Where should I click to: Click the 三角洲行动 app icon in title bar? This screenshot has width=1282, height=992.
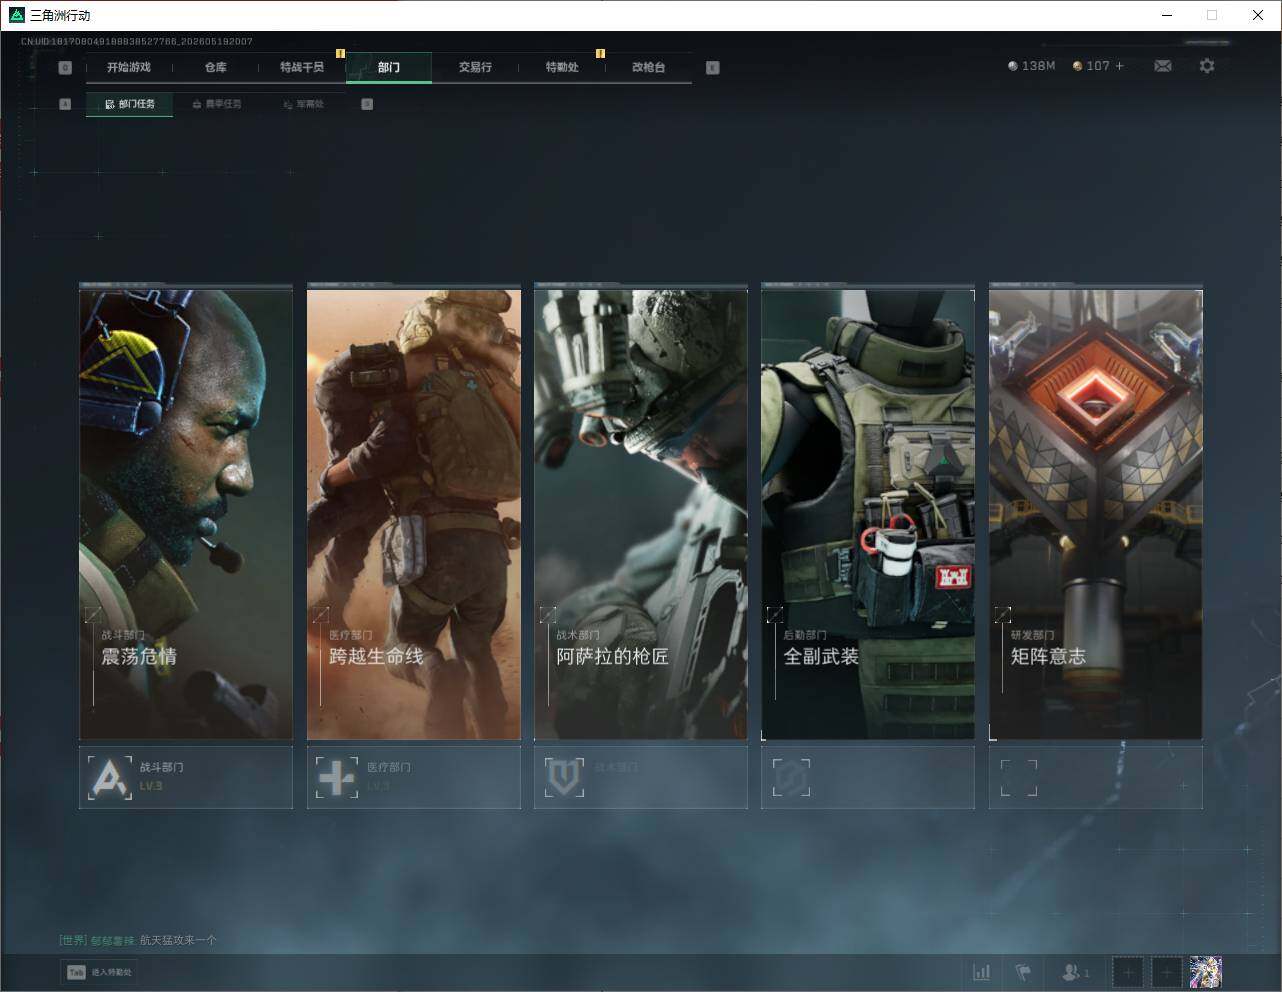click(16, 15)
